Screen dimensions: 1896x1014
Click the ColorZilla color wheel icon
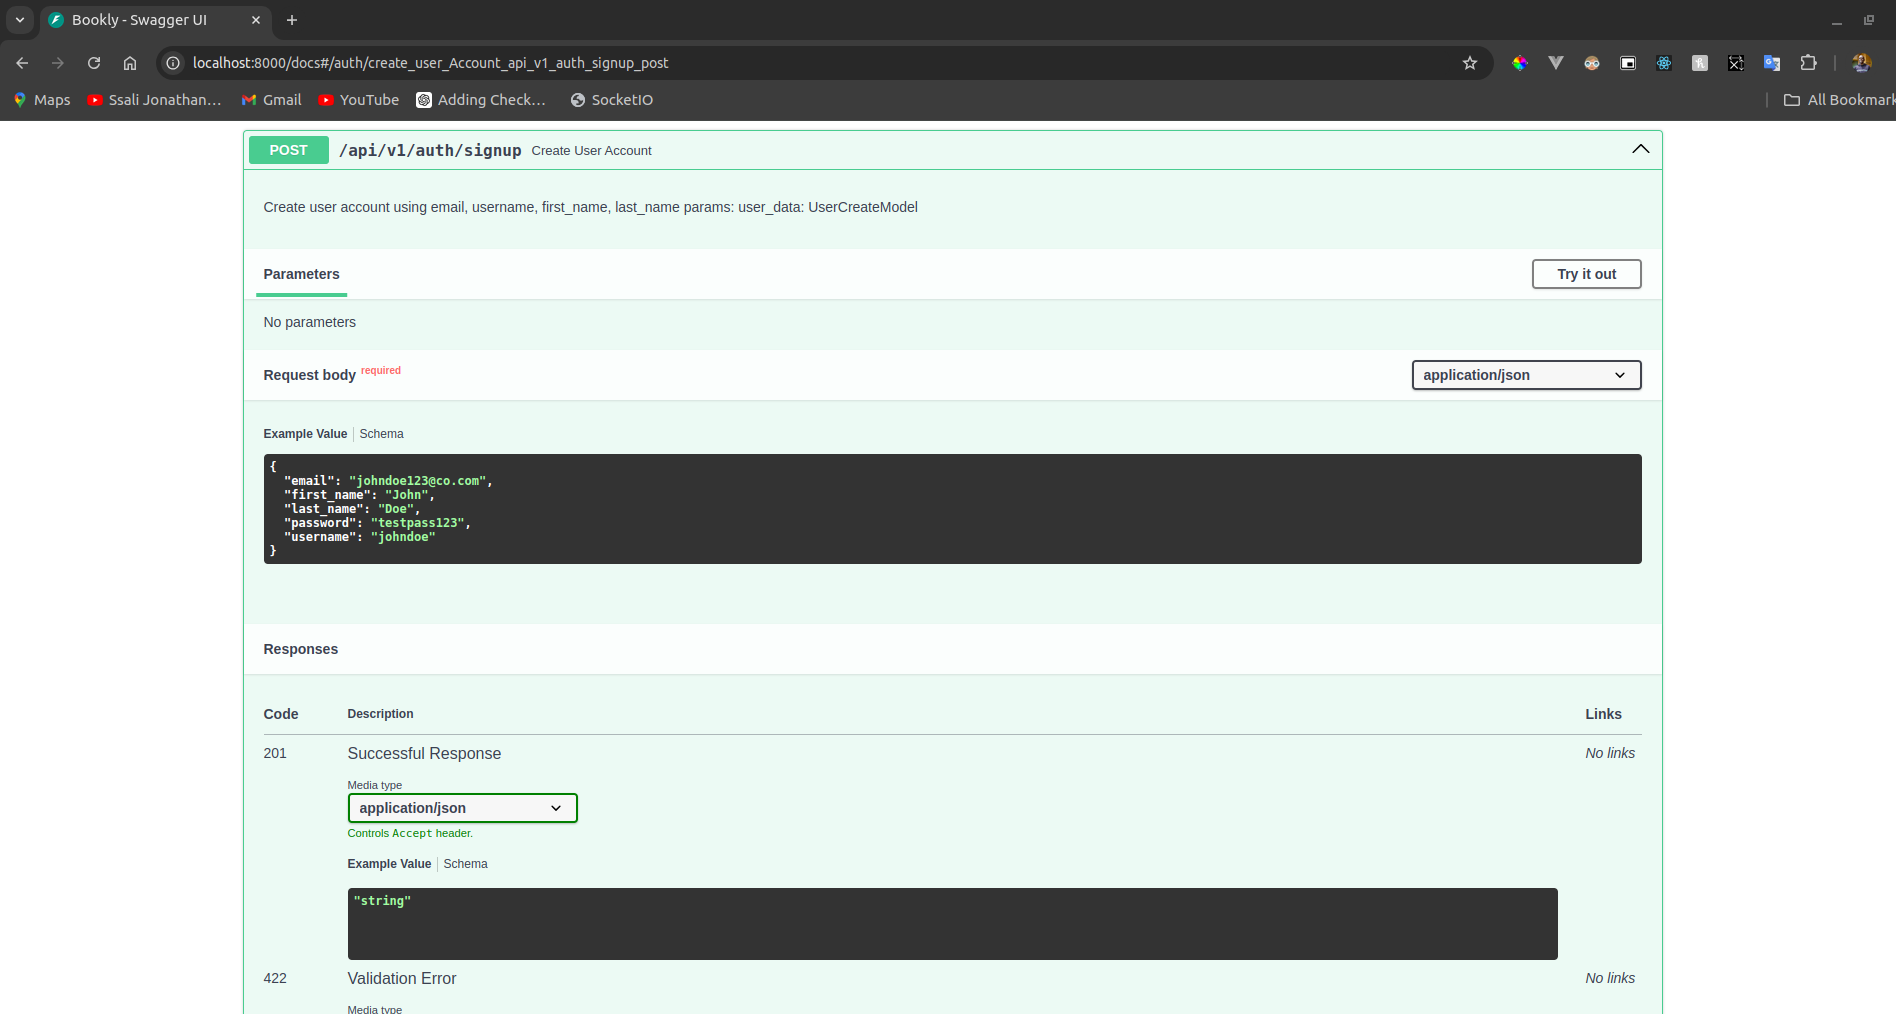(x=1520, y=63)
